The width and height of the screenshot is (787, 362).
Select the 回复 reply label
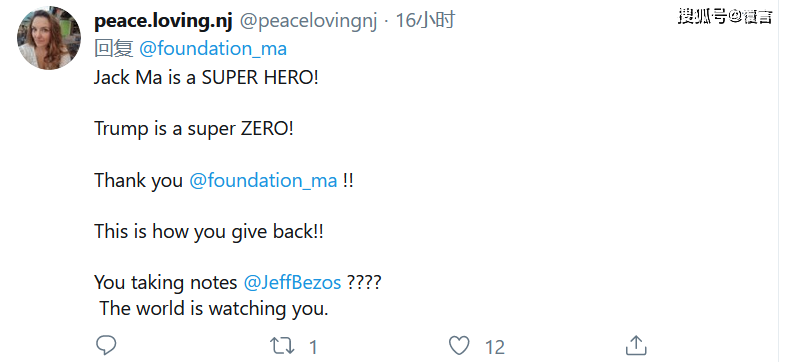tap(114, 49)
